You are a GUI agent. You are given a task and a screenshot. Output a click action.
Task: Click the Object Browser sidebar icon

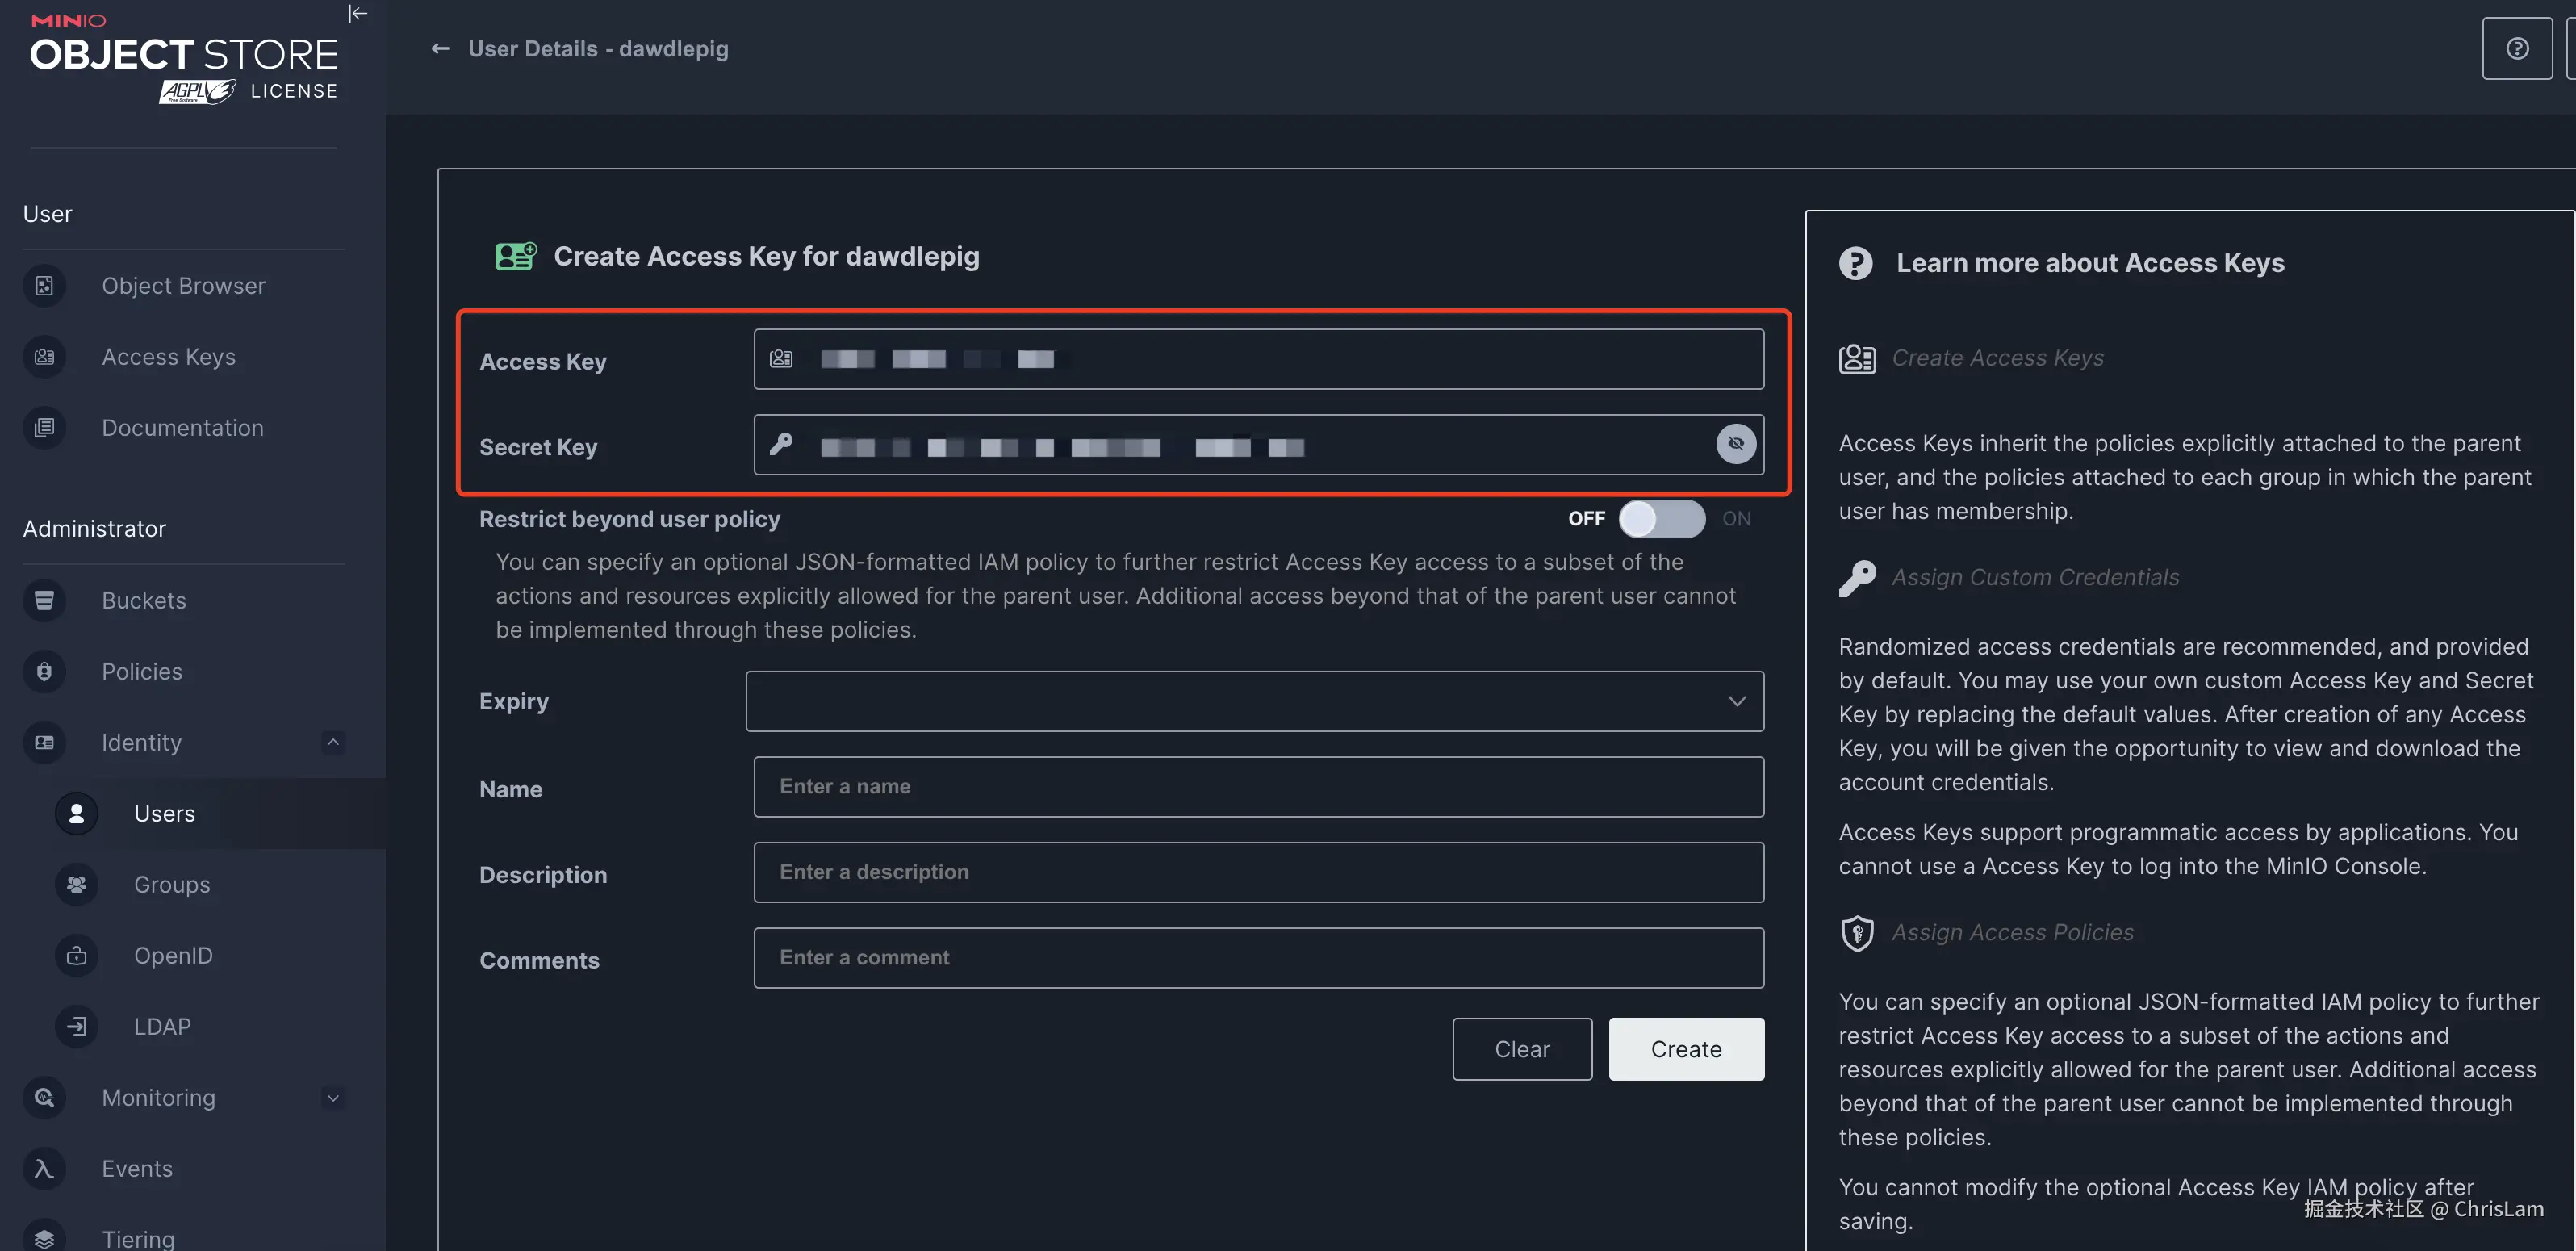44,286
